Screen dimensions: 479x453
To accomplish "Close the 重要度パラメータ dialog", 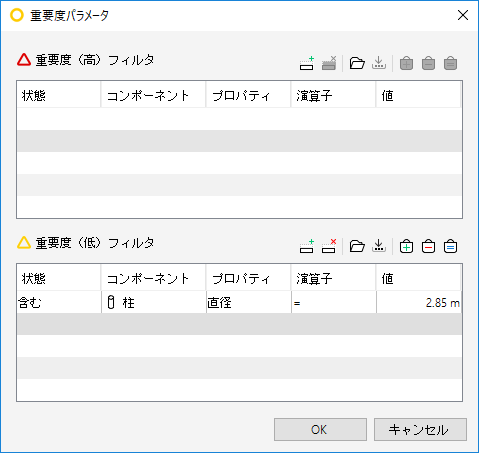I will click(463, 15).
